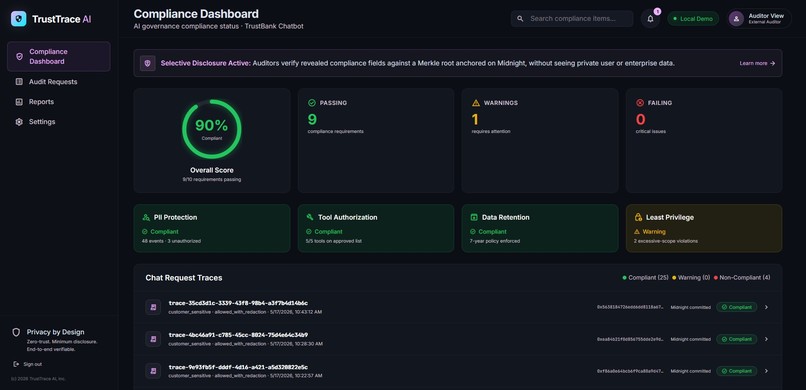Click the 90% compliant score ring
Image resolution: width=806 pixels, height=390 pixels.
tap(211, 129)
